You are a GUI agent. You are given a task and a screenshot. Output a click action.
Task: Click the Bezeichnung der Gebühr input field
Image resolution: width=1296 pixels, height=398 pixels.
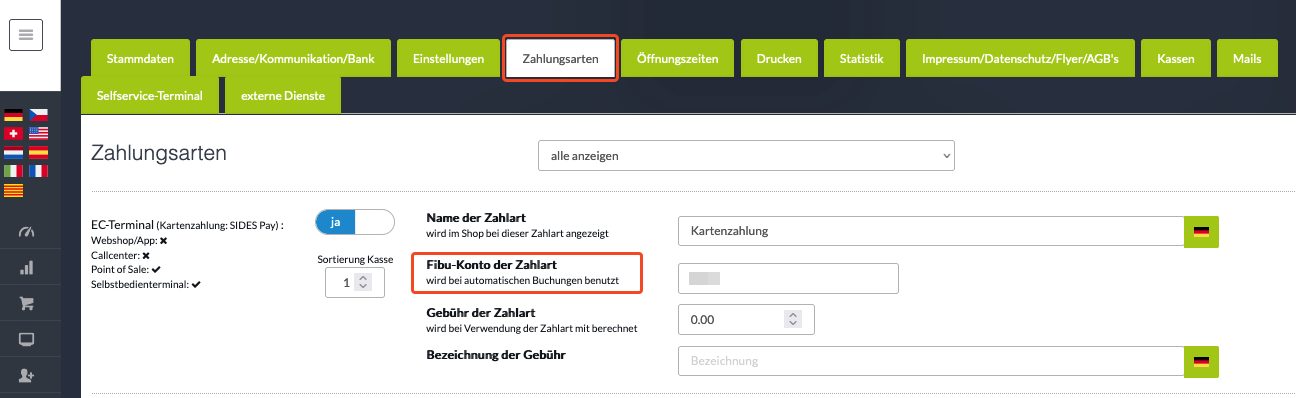tap(931, 361)
